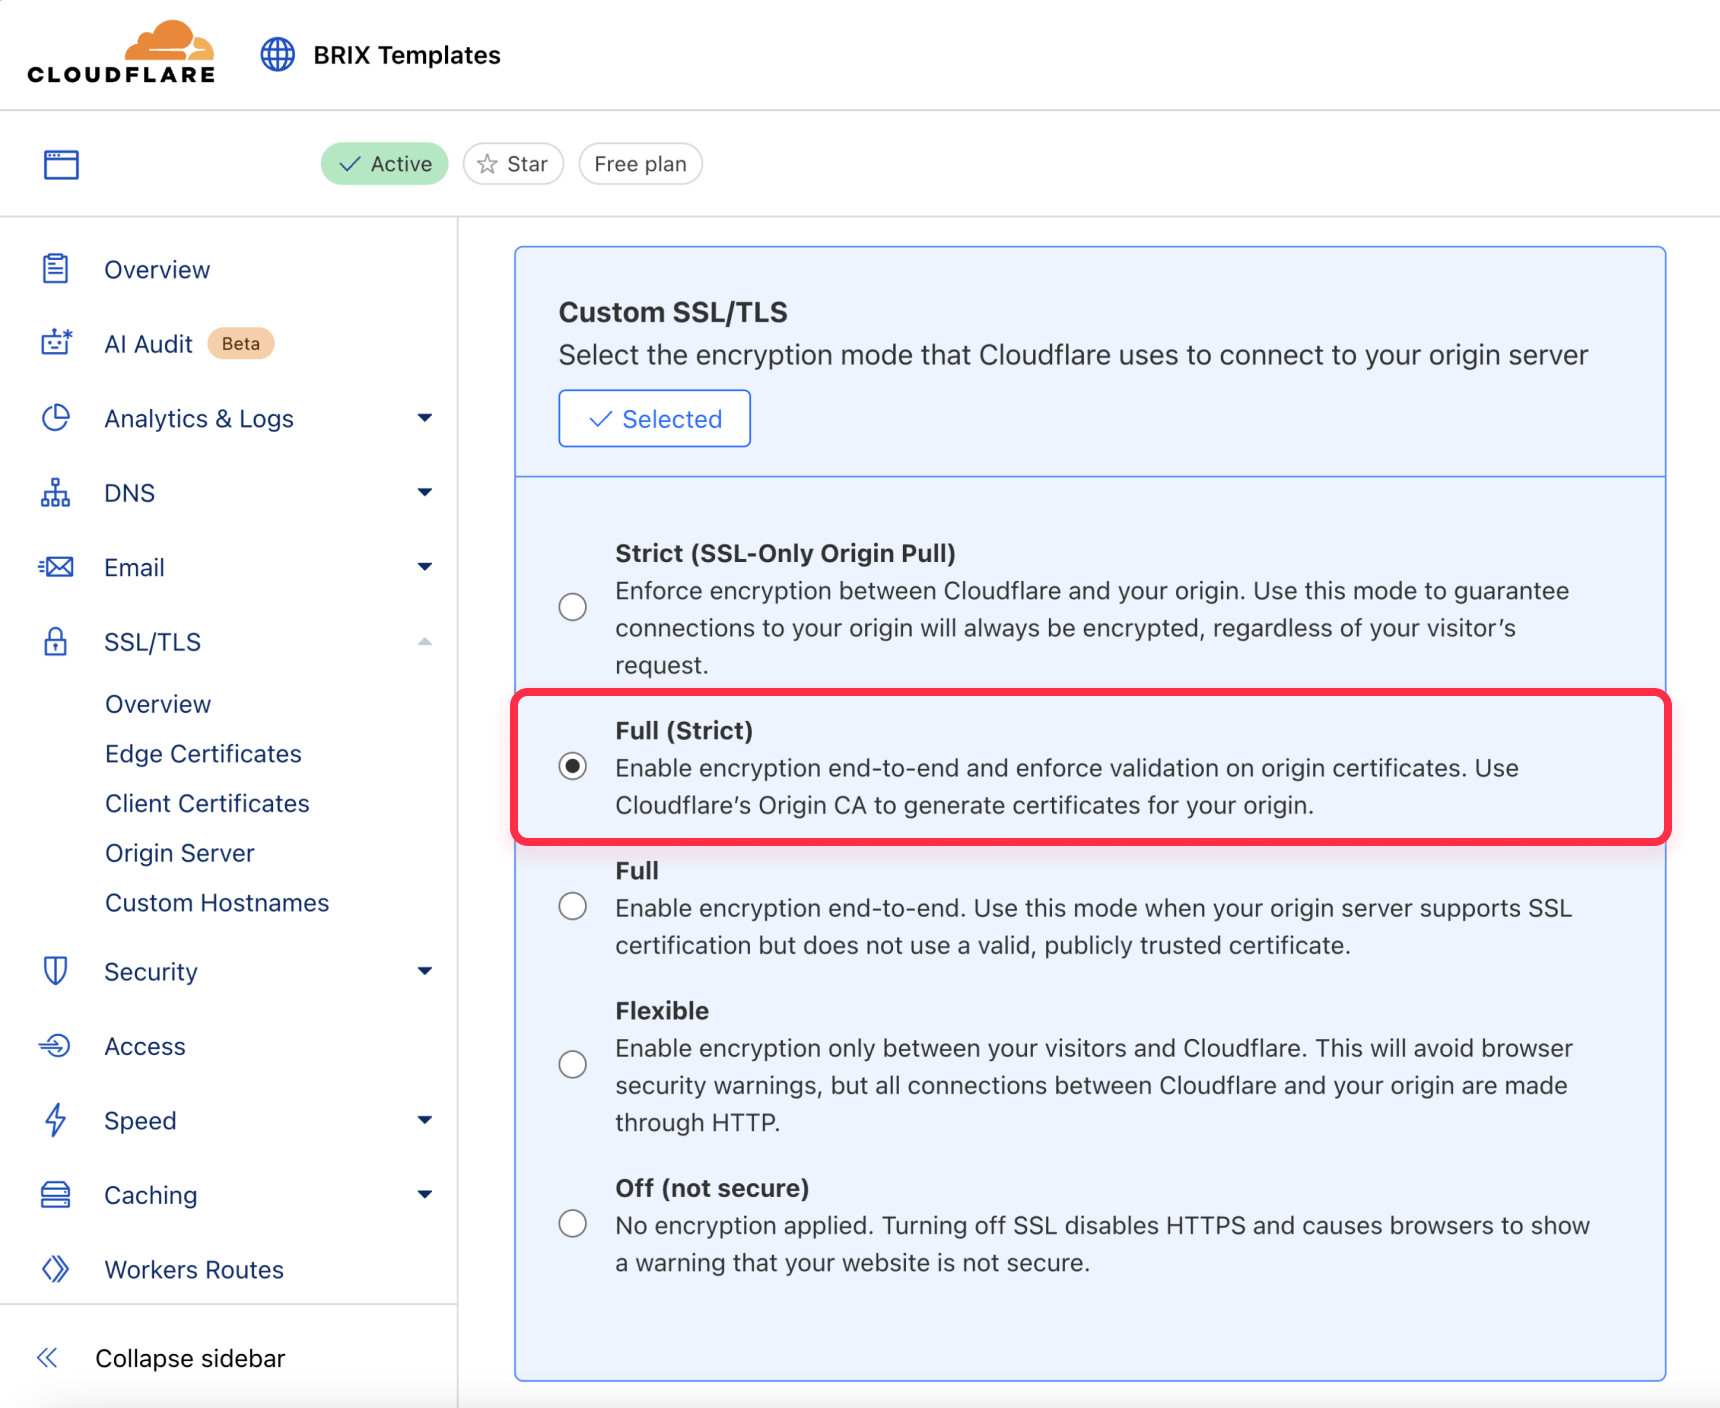Open the browser window icon in the sub-header
The image size is (1720, 1408).
(61, 164)
